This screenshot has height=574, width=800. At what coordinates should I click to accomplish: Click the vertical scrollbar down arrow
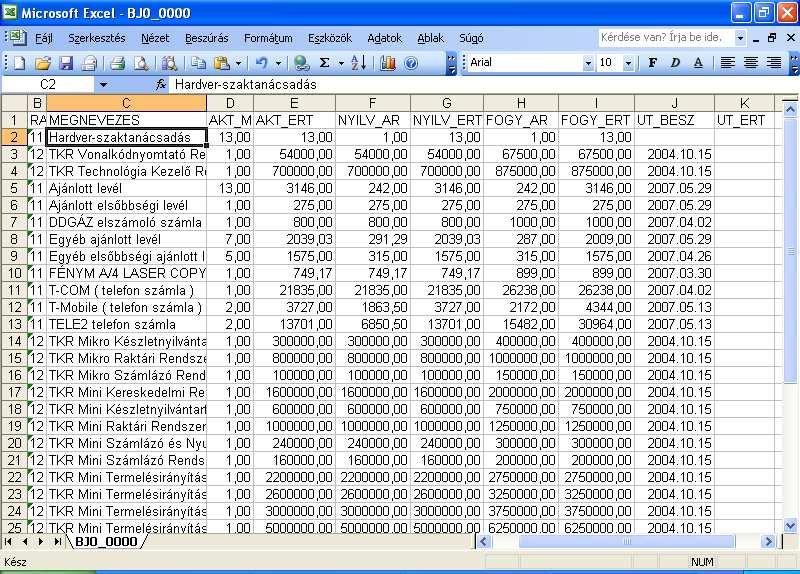coord(790,525)
